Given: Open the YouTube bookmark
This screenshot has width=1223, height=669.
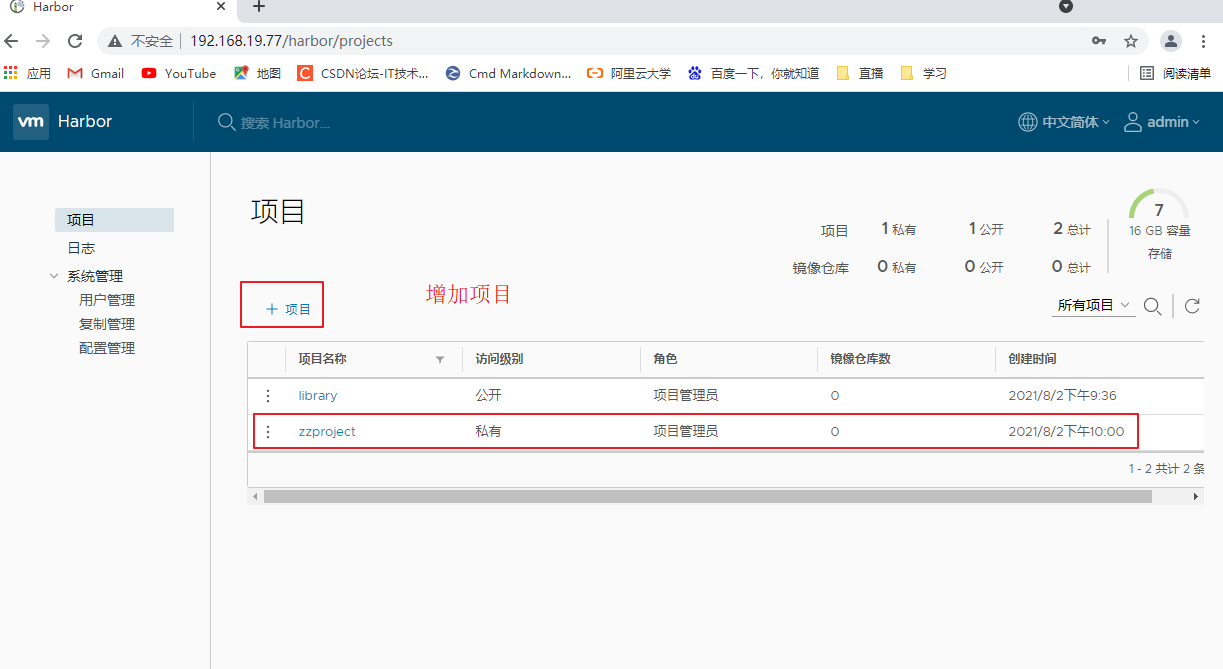Looking at the screenshot, I should pyautogui.click(x=179, y=73).
